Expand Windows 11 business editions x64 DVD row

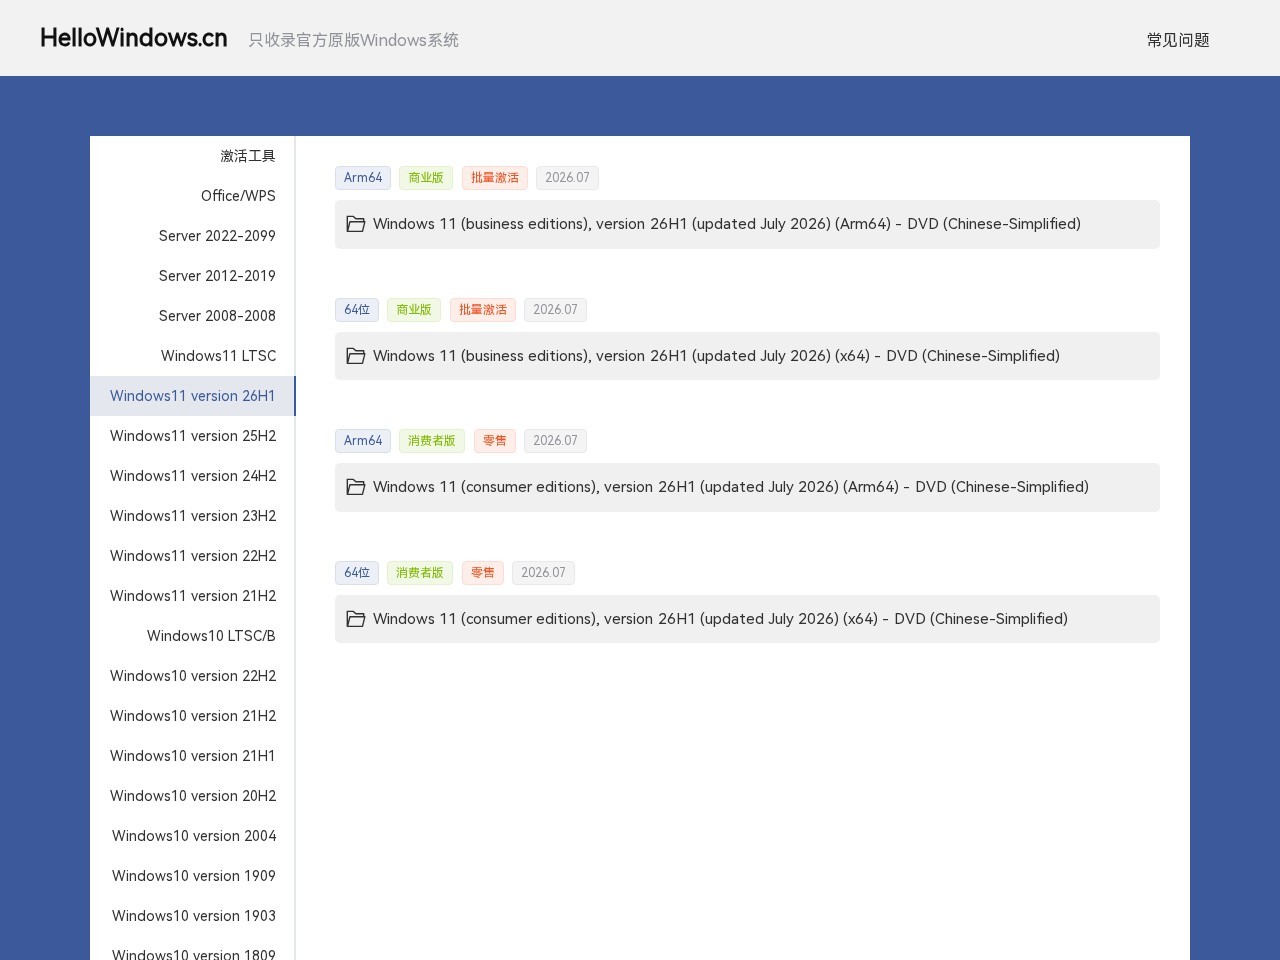(x=747, y=356)
